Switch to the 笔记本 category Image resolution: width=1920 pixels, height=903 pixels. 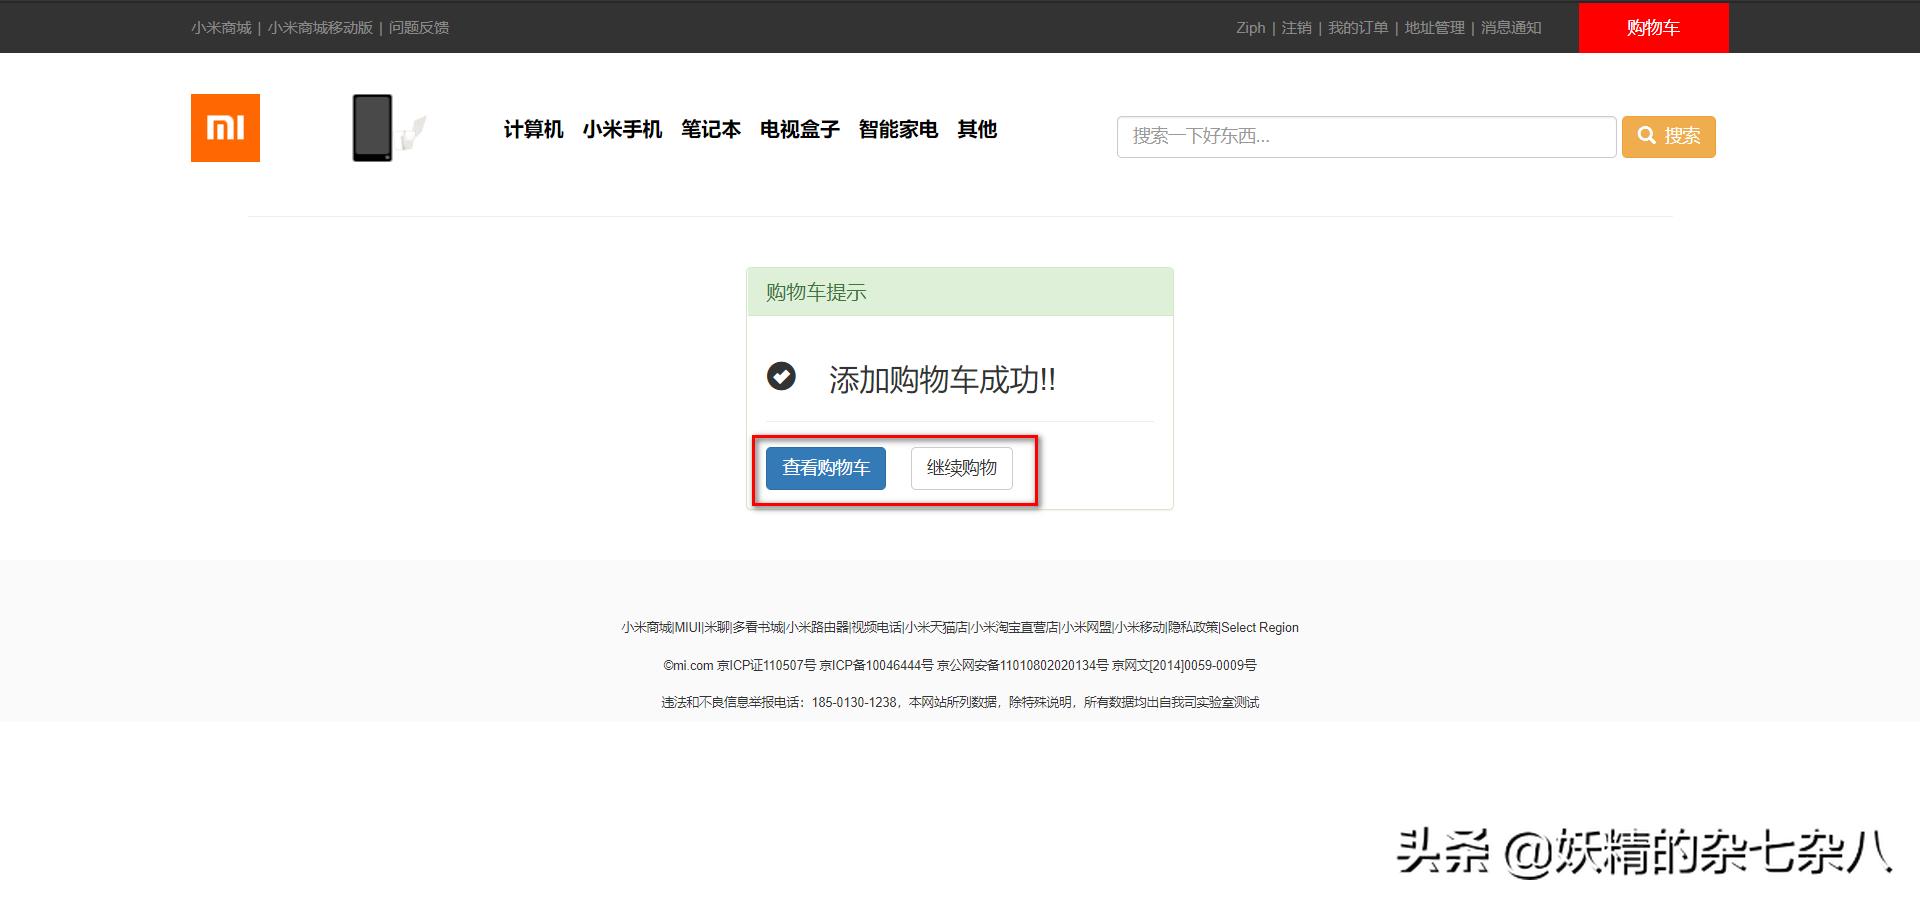coord(711,129)
